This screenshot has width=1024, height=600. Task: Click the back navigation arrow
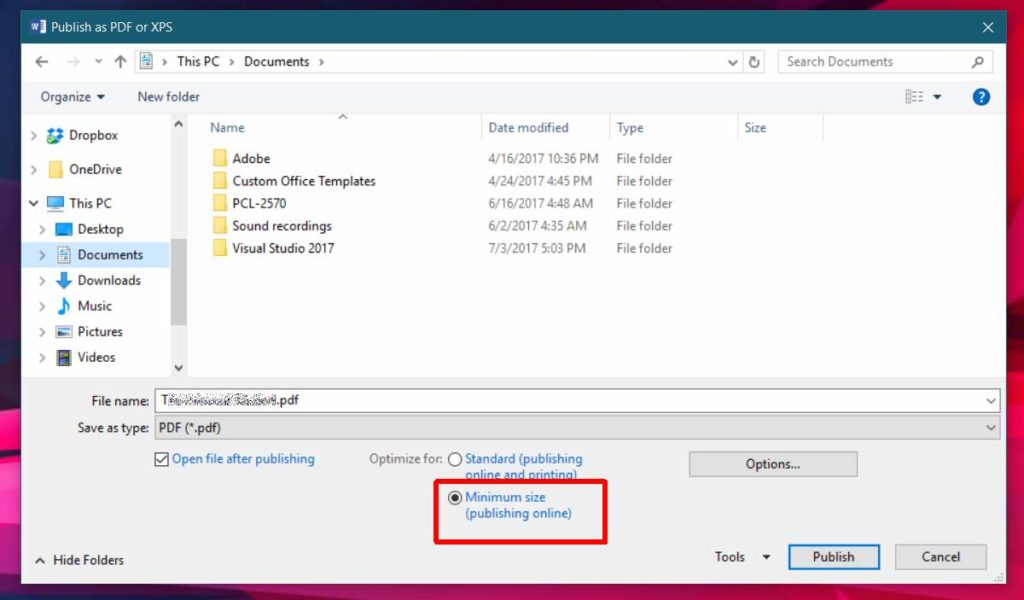[41, 61]
